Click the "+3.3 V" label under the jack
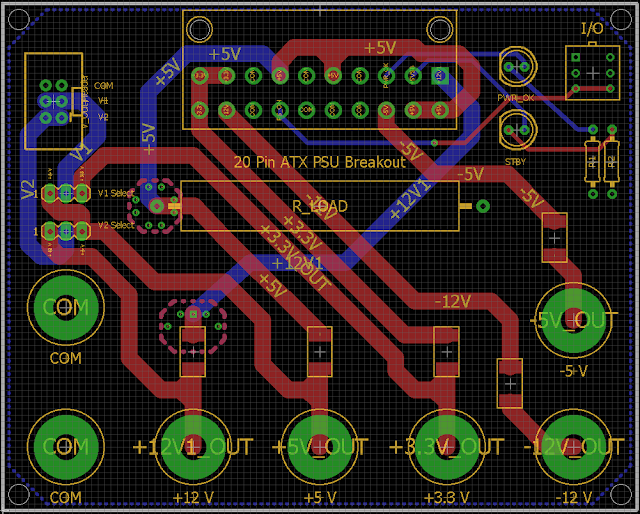The height and width of the screenshot is (514, 640). click(x=447, y=498)
